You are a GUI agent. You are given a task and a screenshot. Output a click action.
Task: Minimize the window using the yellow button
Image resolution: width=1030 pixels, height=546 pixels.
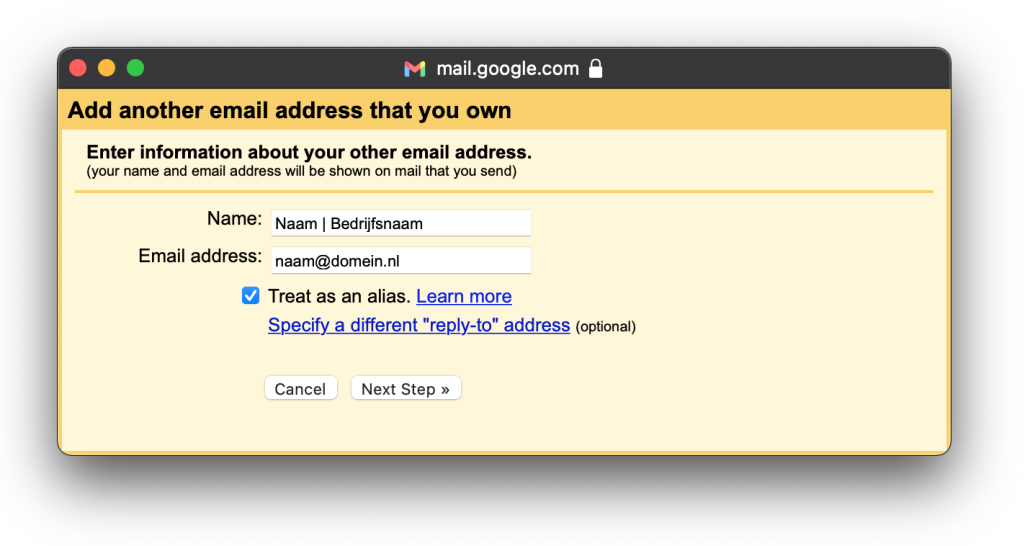(x=106, y=68)
